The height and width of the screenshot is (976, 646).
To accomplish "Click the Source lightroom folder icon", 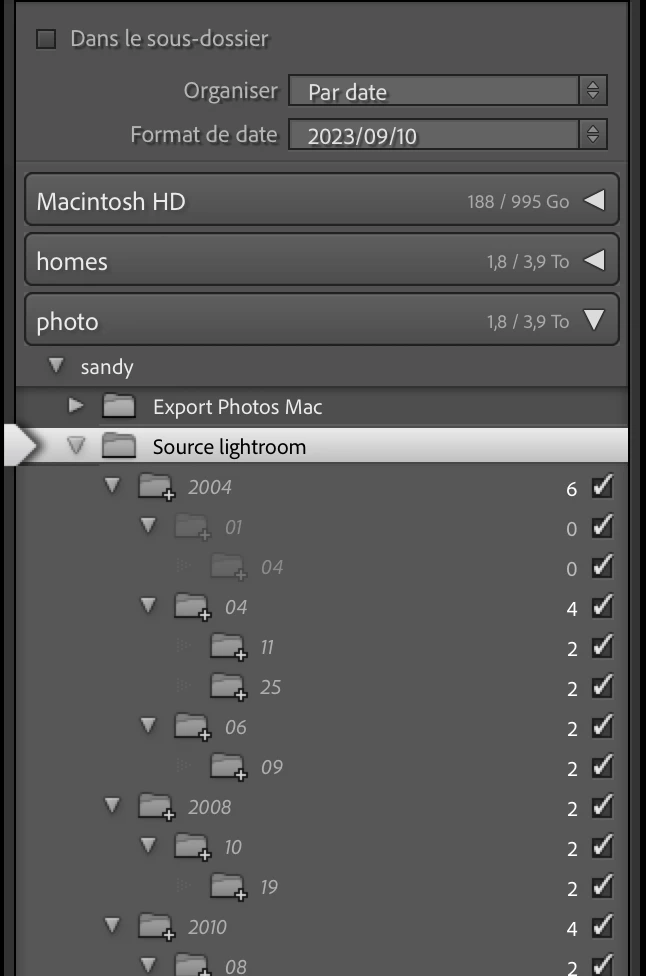I will pyautogui.click(x=118, y=446).
